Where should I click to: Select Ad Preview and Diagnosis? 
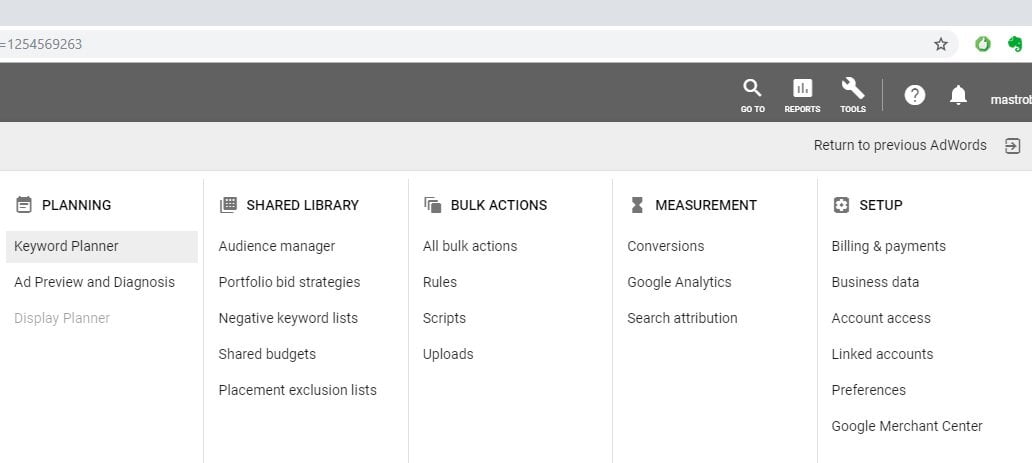click(x=94, y=282)
